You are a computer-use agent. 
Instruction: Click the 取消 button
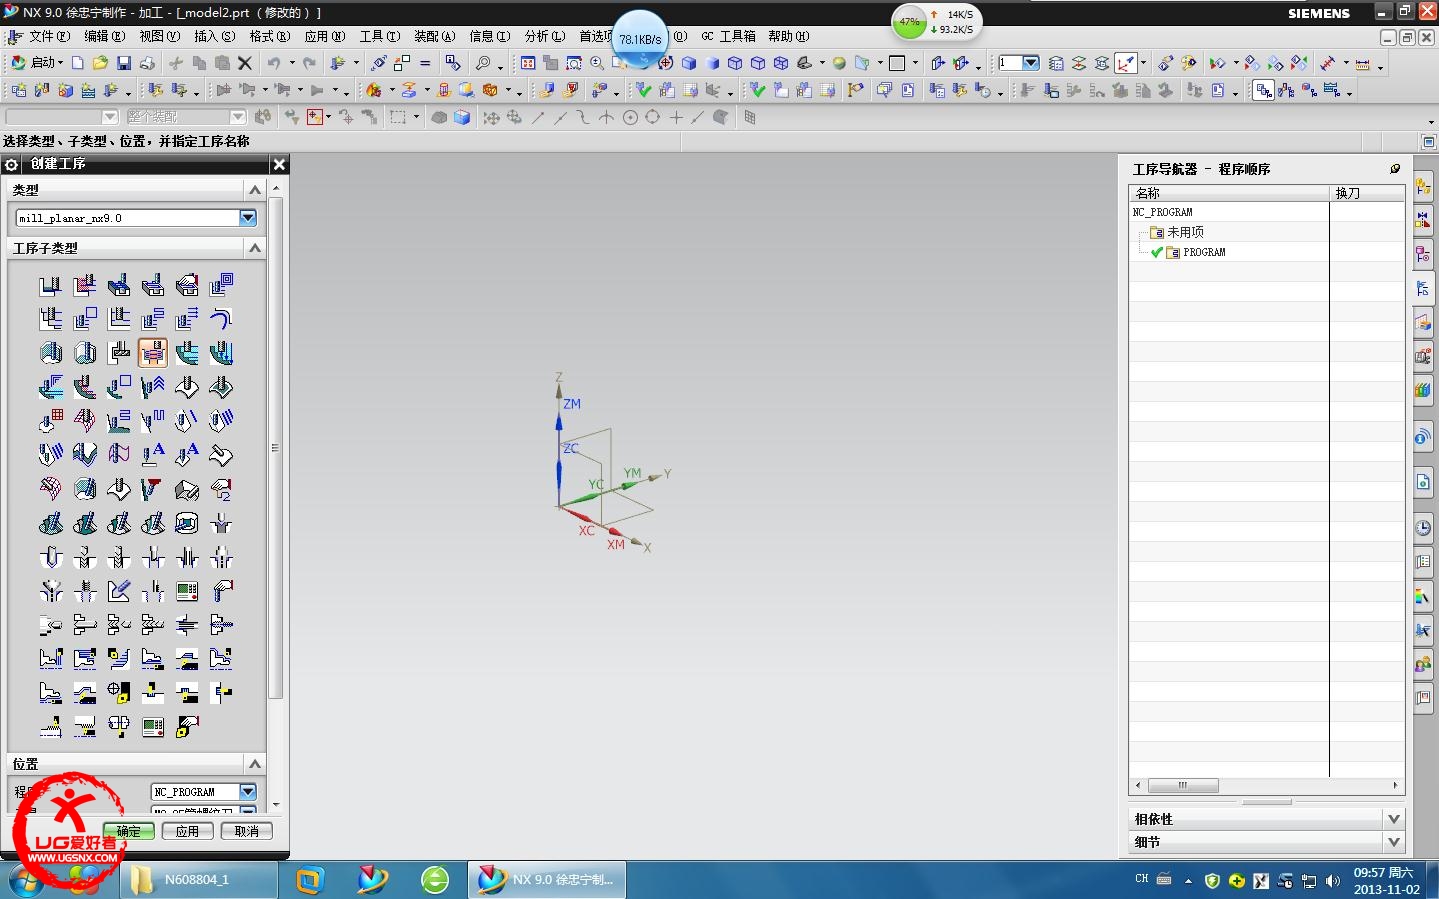pos(246,831)
